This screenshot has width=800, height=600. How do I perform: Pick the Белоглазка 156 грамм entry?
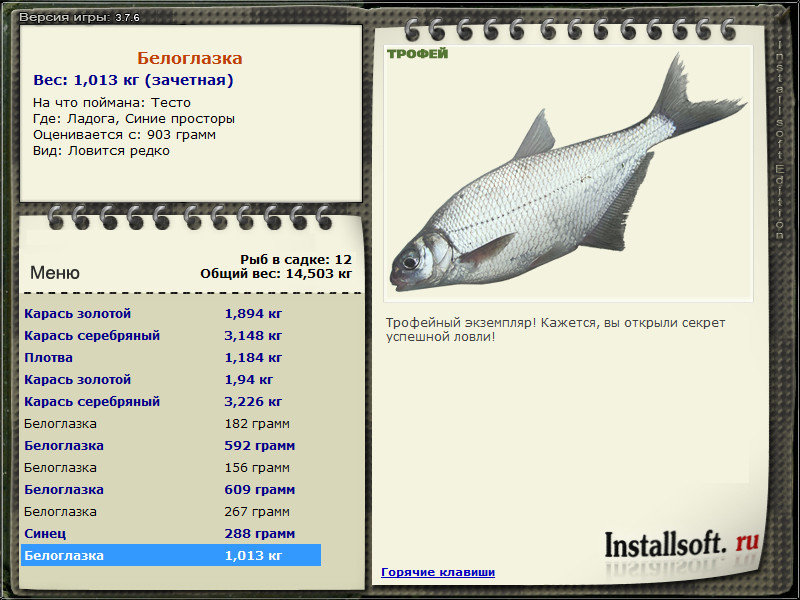coord(171,467)
